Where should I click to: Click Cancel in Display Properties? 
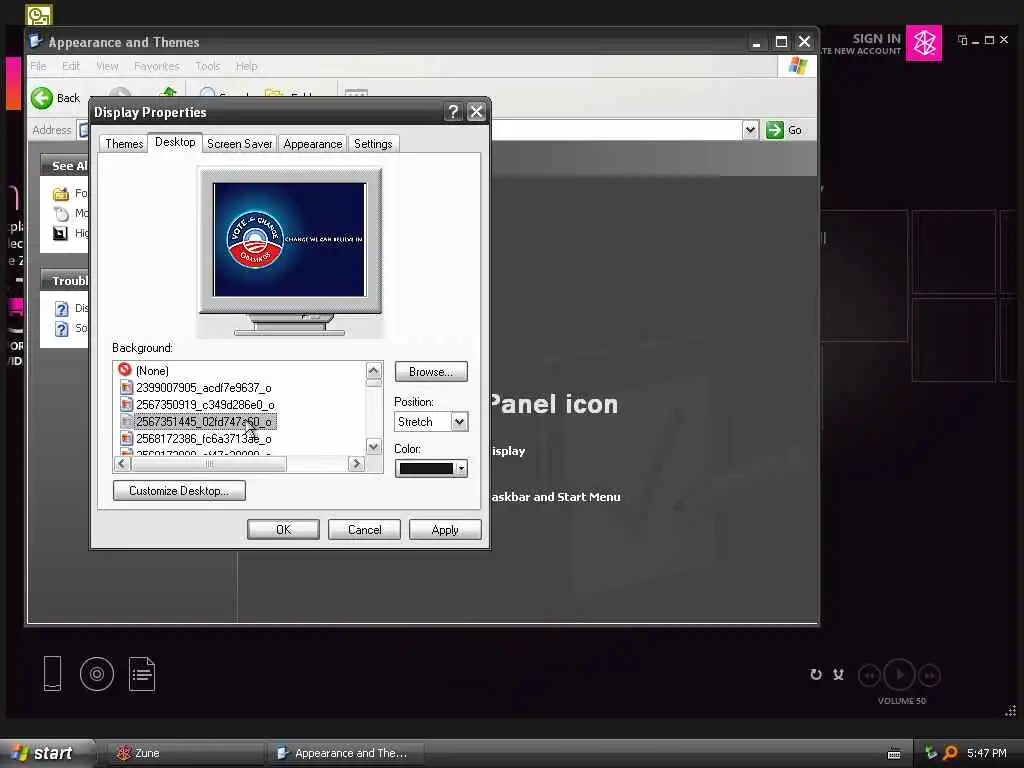point(364,530)
